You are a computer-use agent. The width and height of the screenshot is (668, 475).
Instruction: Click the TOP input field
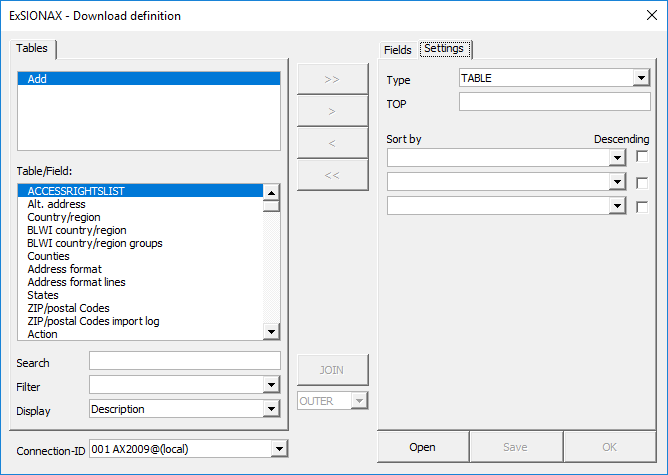click(555, 102)
